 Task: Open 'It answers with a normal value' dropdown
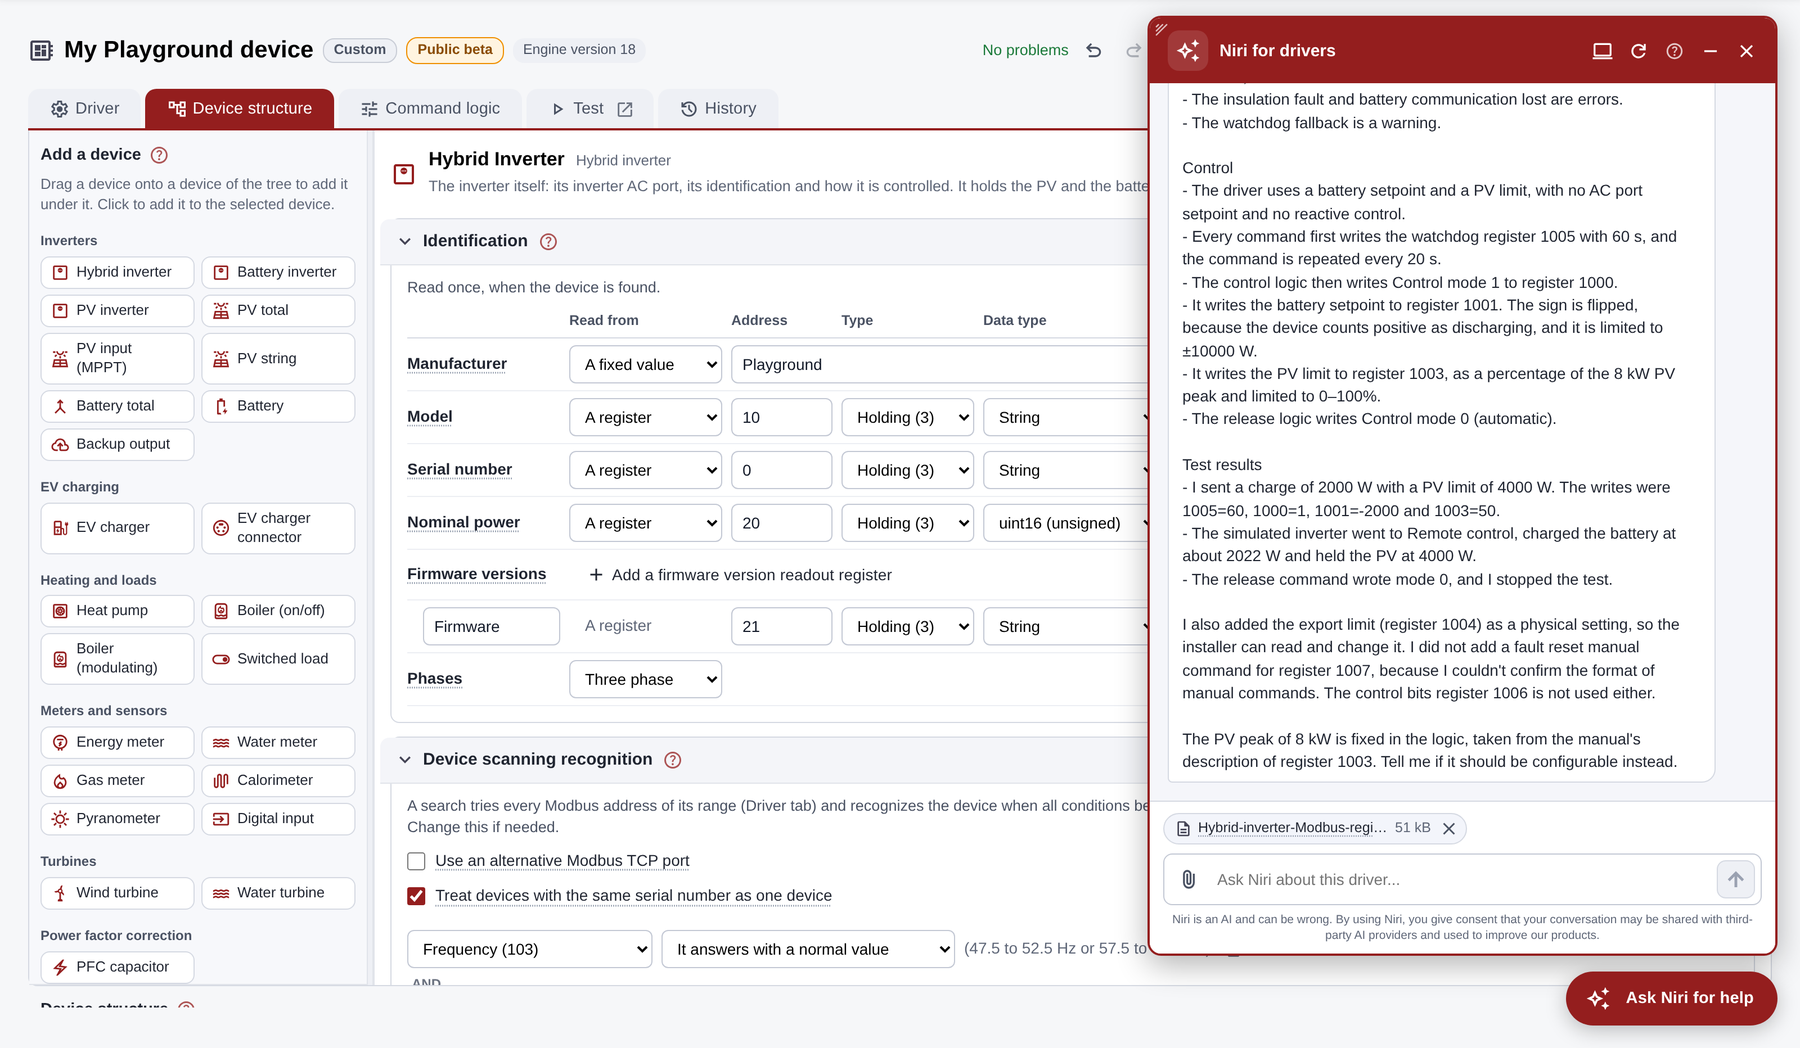pos(809,950)
